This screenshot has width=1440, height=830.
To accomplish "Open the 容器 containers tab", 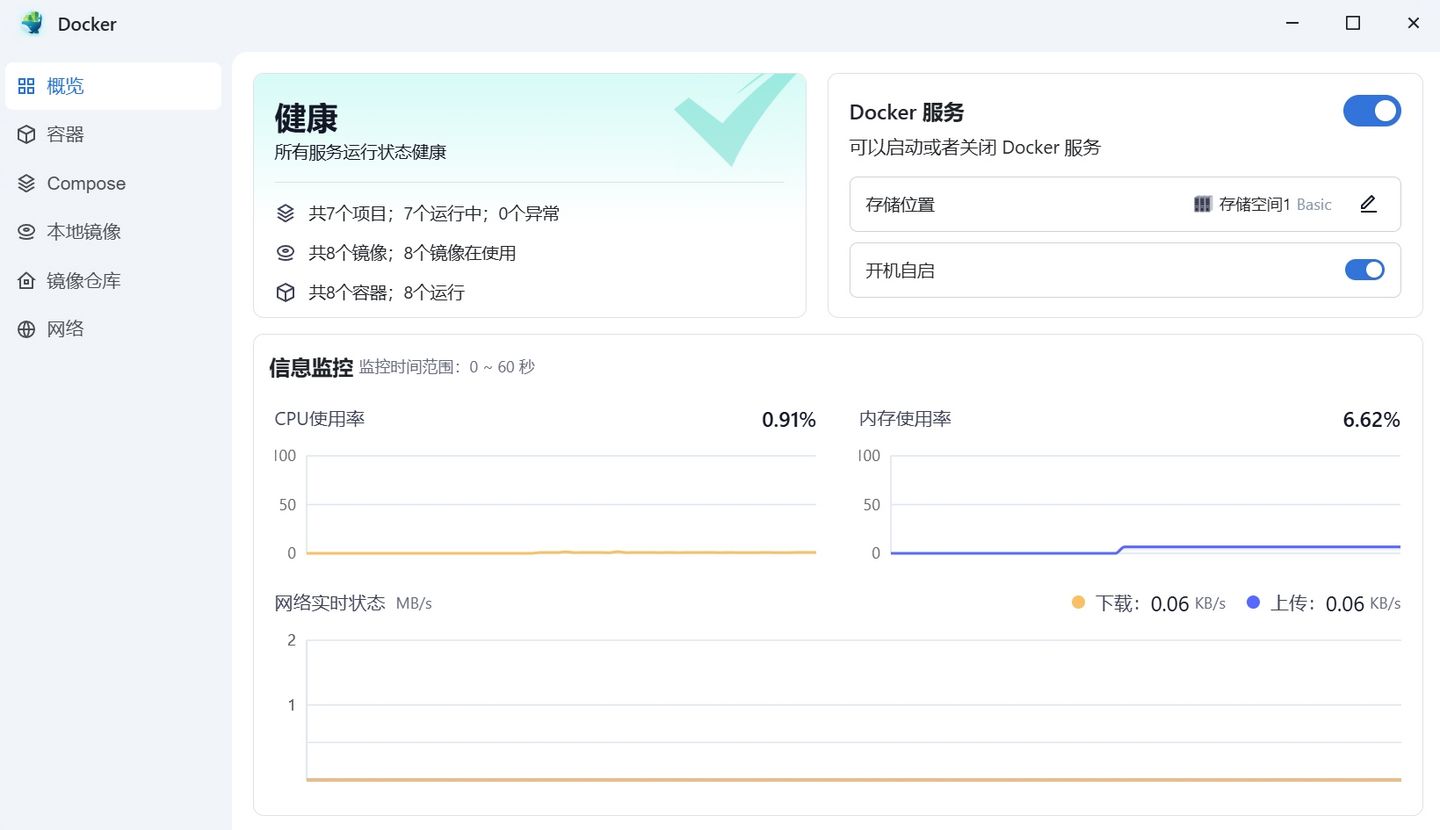I will point(66,134).
